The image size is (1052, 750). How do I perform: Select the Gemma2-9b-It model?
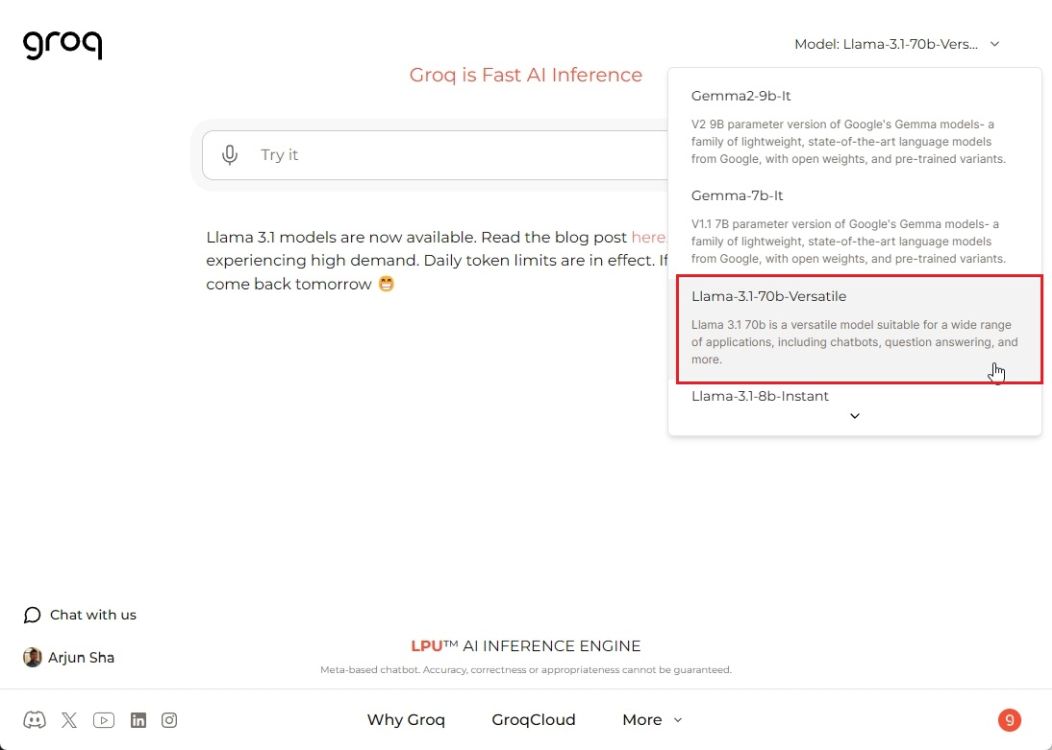(855, 127)
